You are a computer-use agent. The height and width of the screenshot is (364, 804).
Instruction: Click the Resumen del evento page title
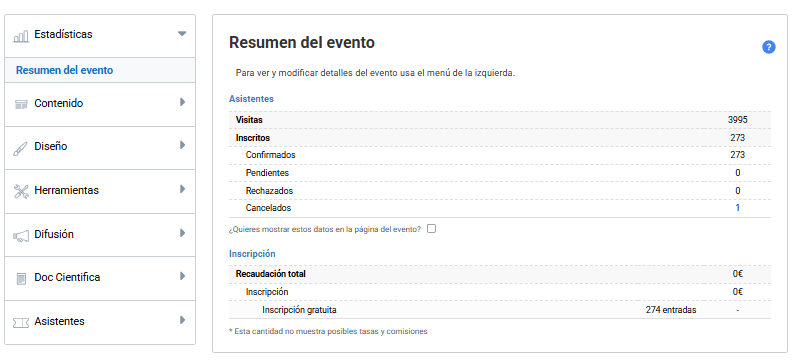[302, 43]
